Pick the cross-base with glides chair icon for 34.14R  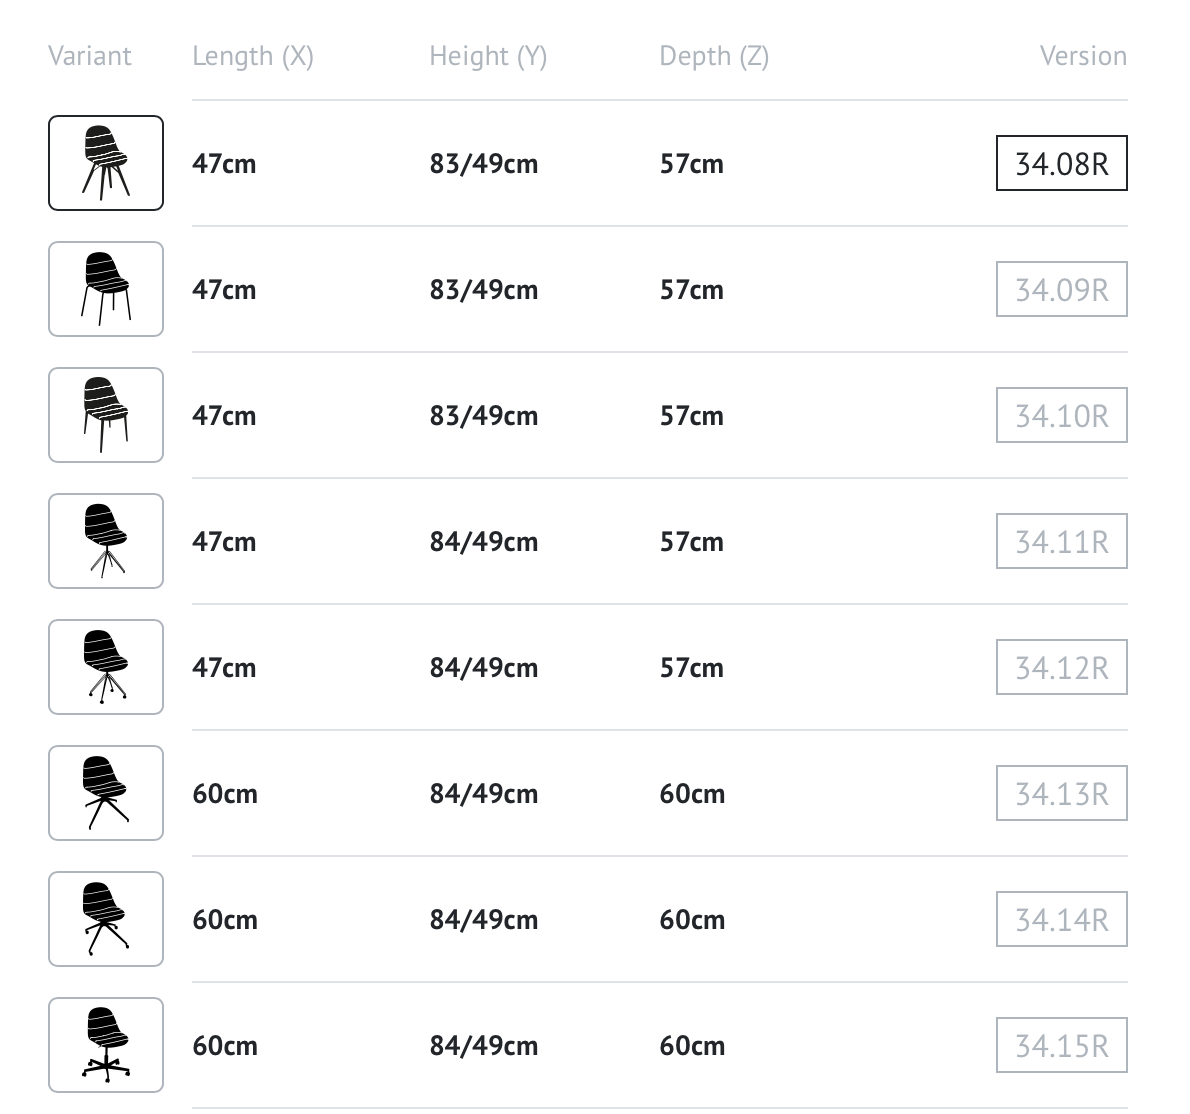click(105, 919)
